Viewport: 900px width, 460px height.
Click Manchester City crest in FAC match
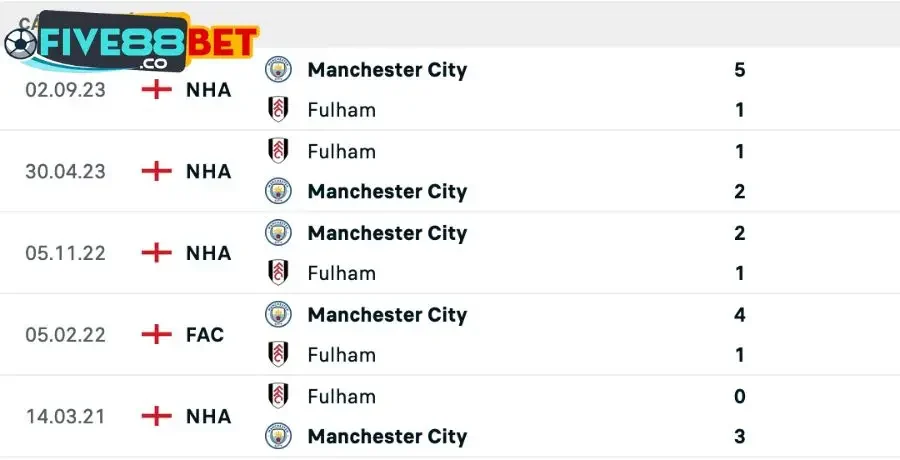278,315
